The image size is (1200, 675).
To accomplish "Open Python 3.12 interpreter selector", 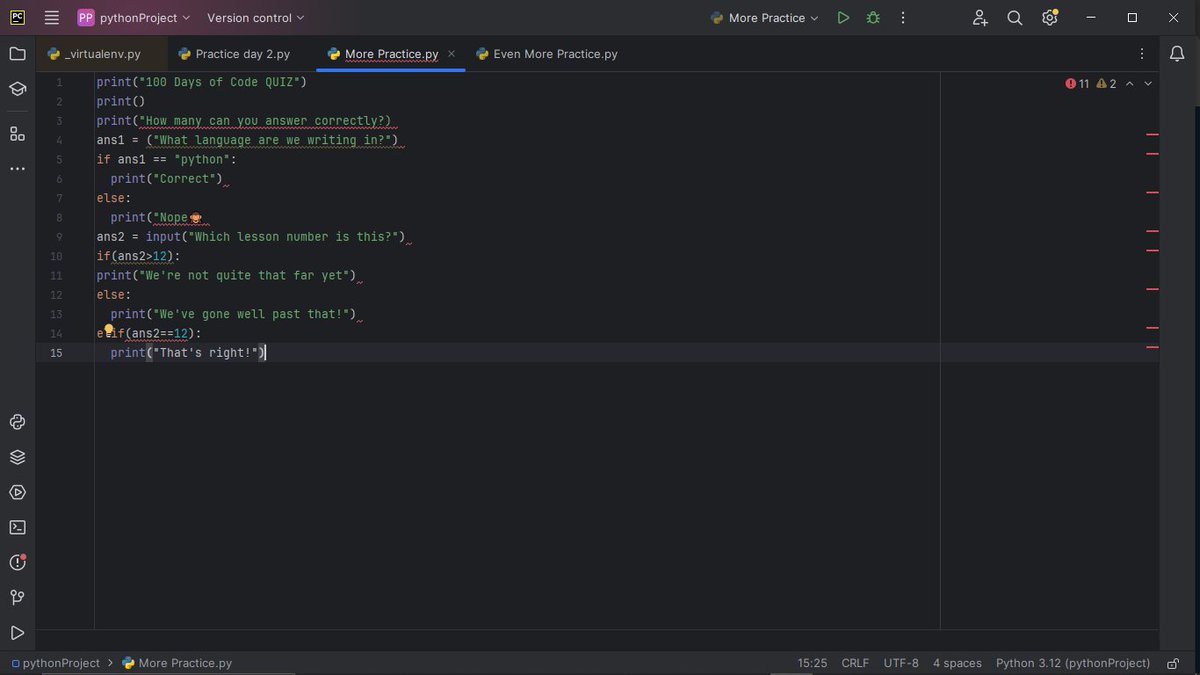I will pyautogui.click(x=1073, y=663).
